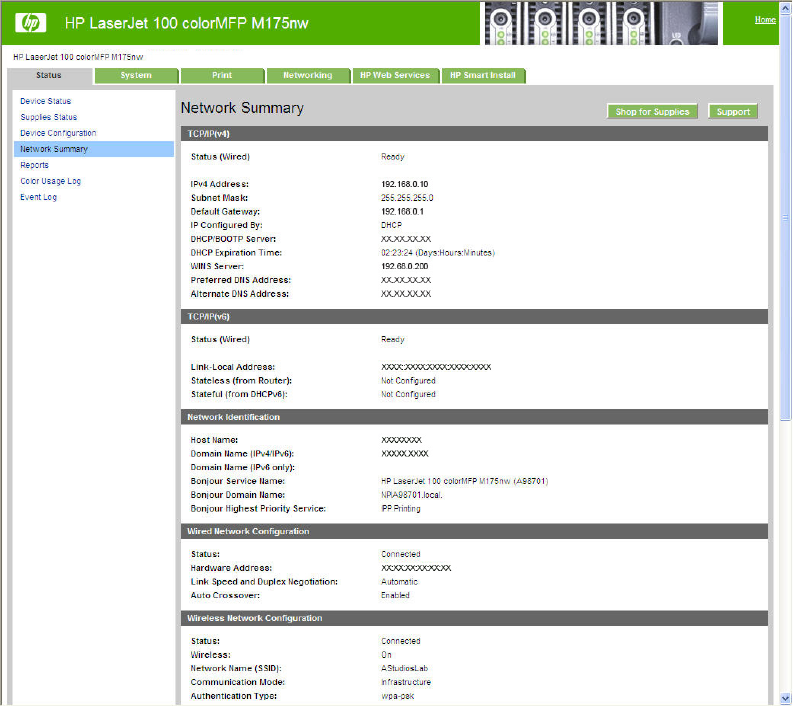
Task: Click the Network Identification section header
Action: tap(474, 417)
